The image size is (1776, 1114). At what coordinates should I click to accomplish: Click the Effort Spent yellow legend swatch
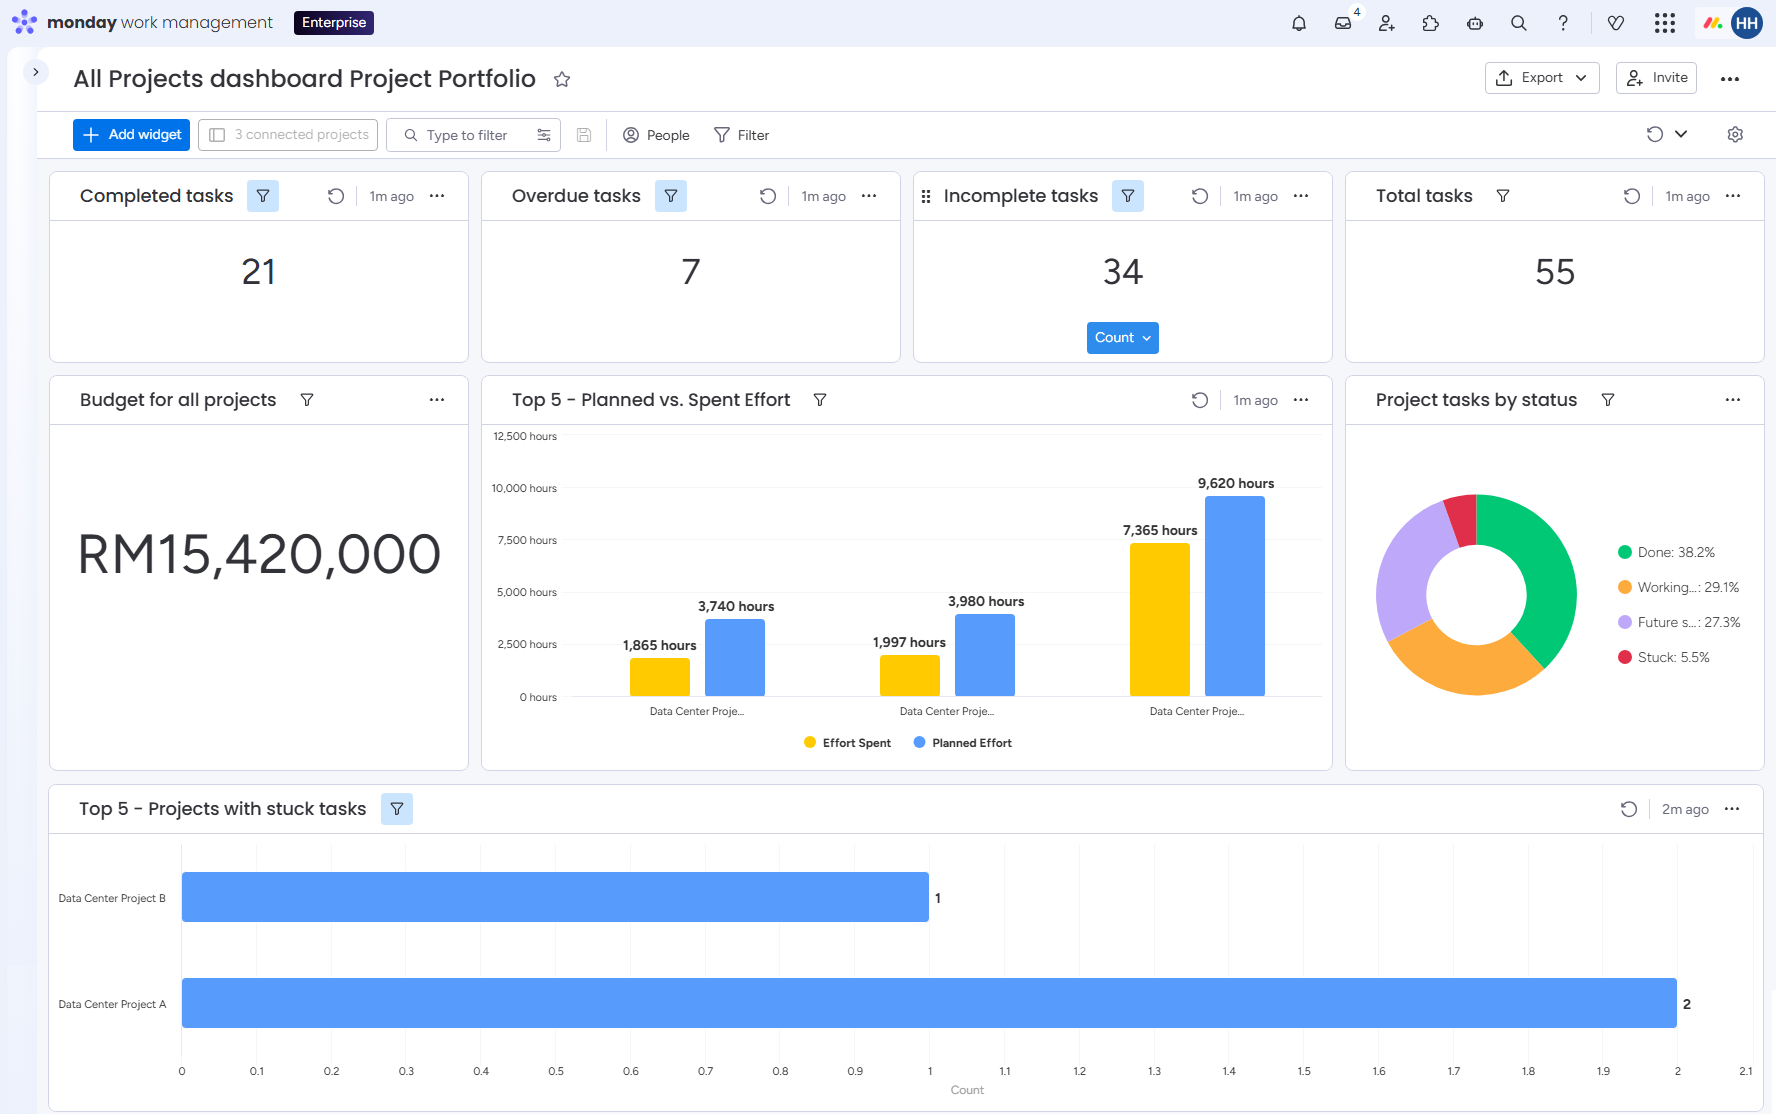(810, 742)
